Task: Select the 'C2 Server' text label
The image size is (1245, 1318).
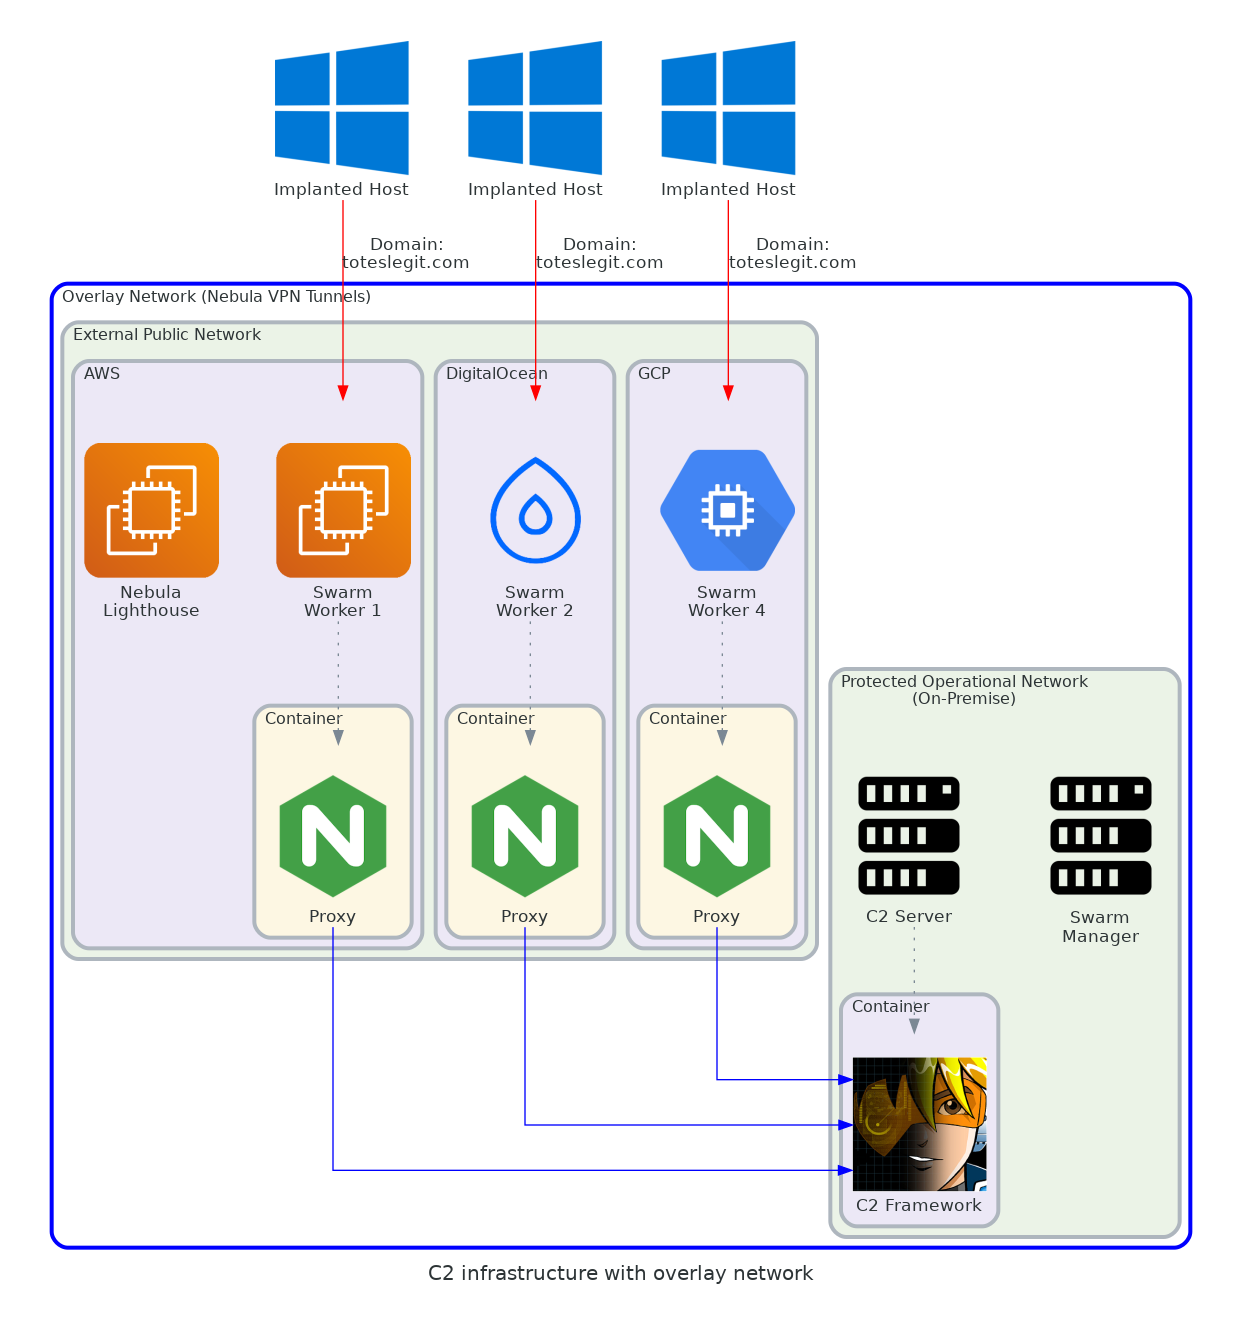Action: click(x=909, y=917)
